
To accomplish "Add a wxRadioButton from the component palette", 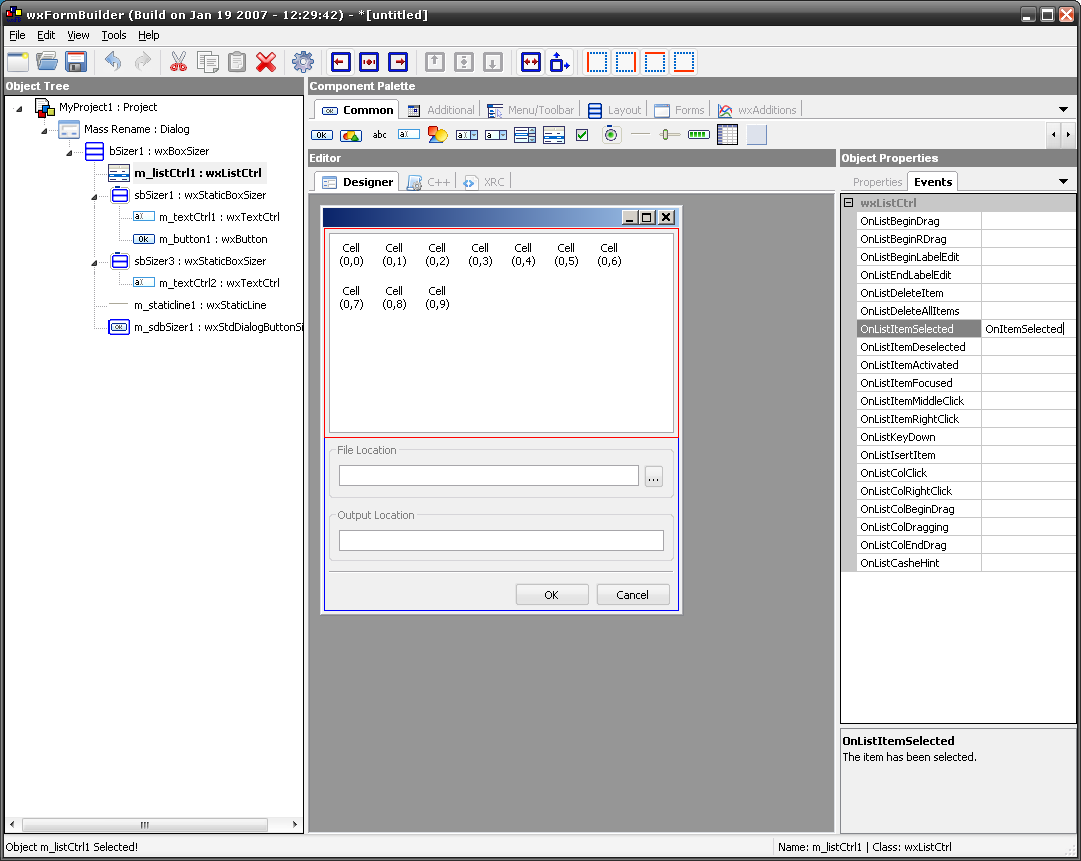I will tap(612, 135).
